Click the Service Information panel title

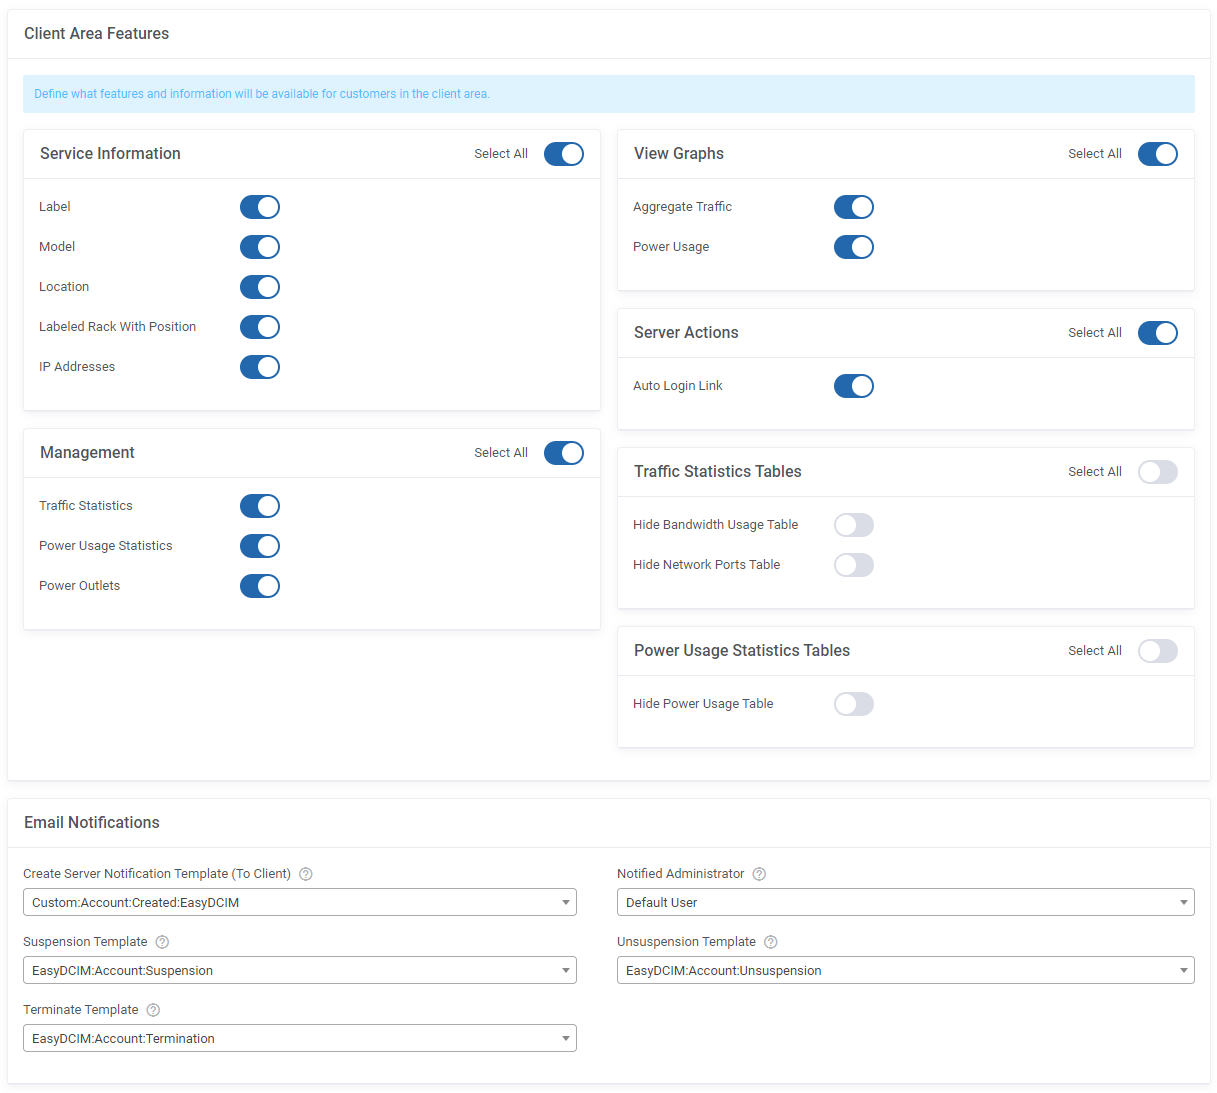click(110, 154)
